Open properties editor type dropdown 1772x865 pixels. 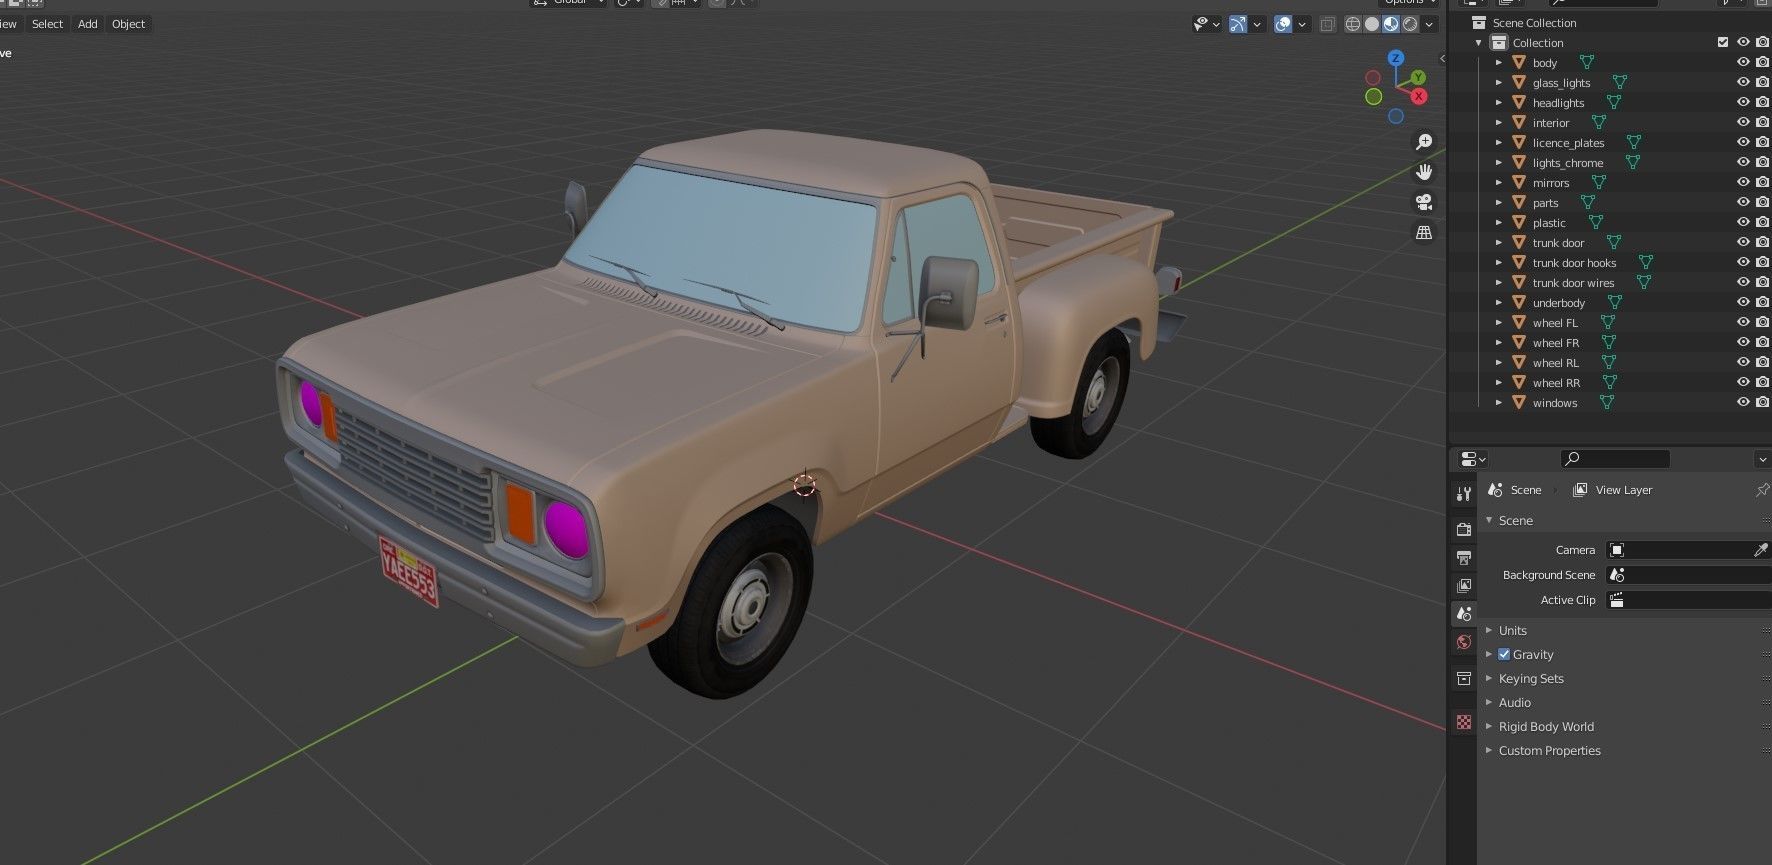pyautogui.click(x=1472, y=459)
